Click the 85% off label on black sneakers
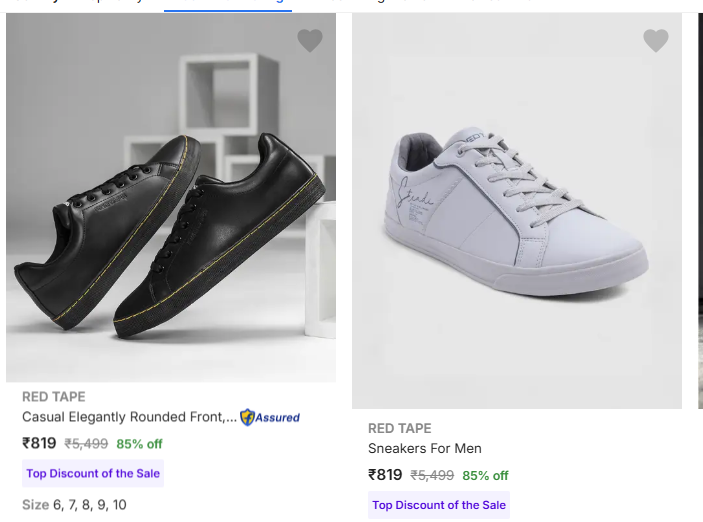The width and height of the screenshot is (703, 522). [x=139, y=444]
